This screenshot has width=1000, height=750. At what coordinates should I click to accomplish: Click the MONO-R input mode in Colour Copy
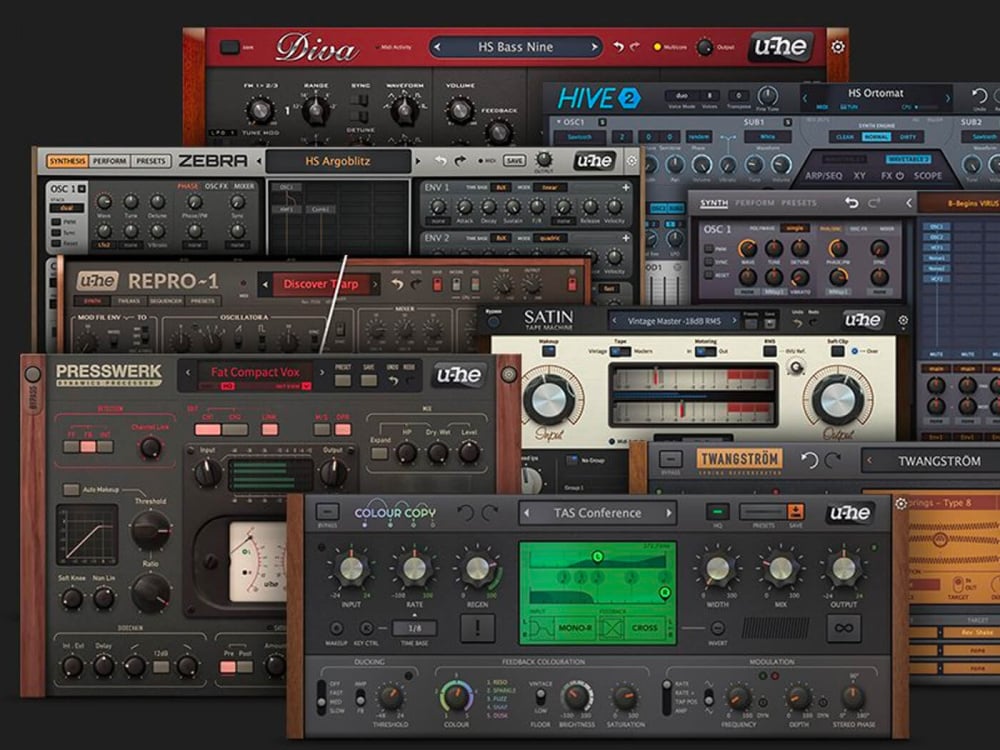[x=575, y=628]
